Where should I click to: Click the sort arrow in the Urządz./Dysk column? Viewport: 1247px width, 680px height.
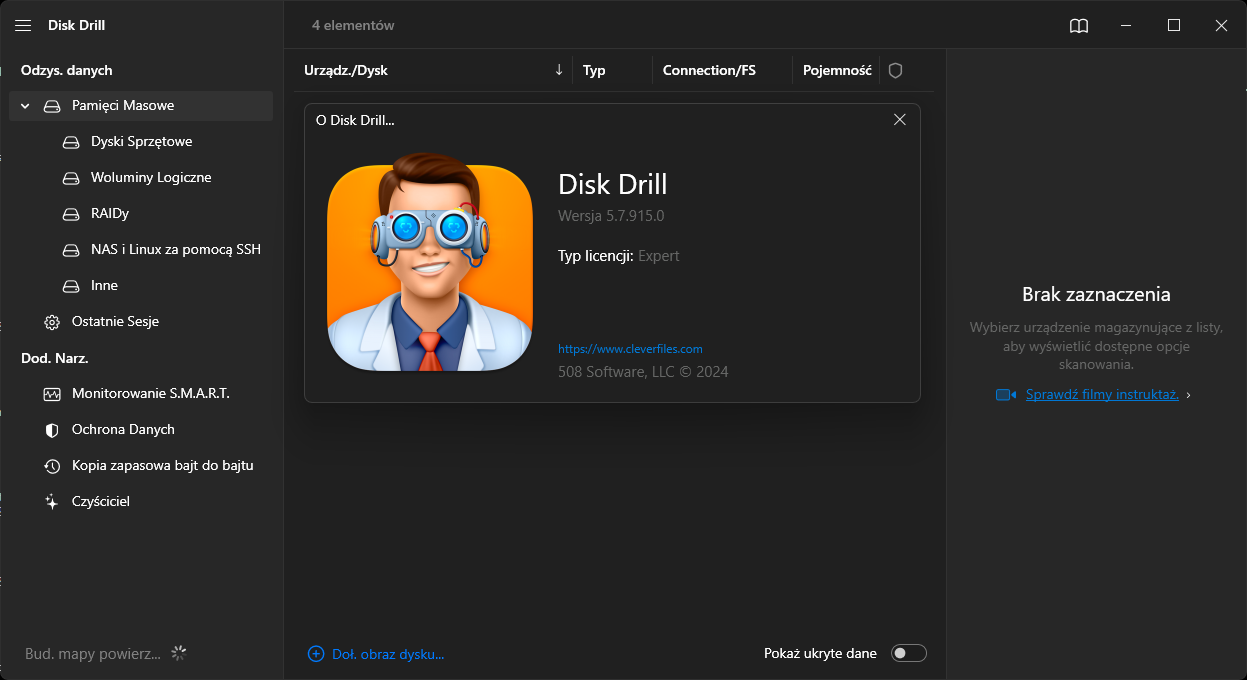coord(559,71)
